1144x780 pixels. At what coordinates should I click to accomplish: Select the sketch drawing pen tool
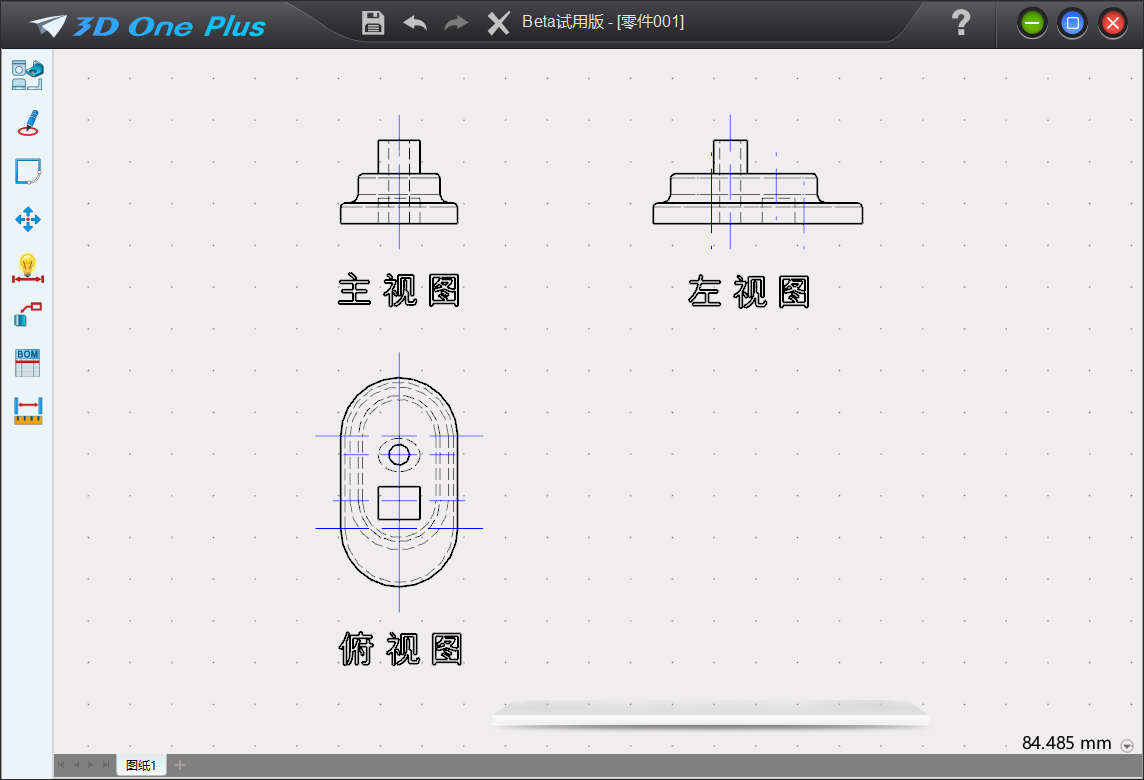[27, 123]
